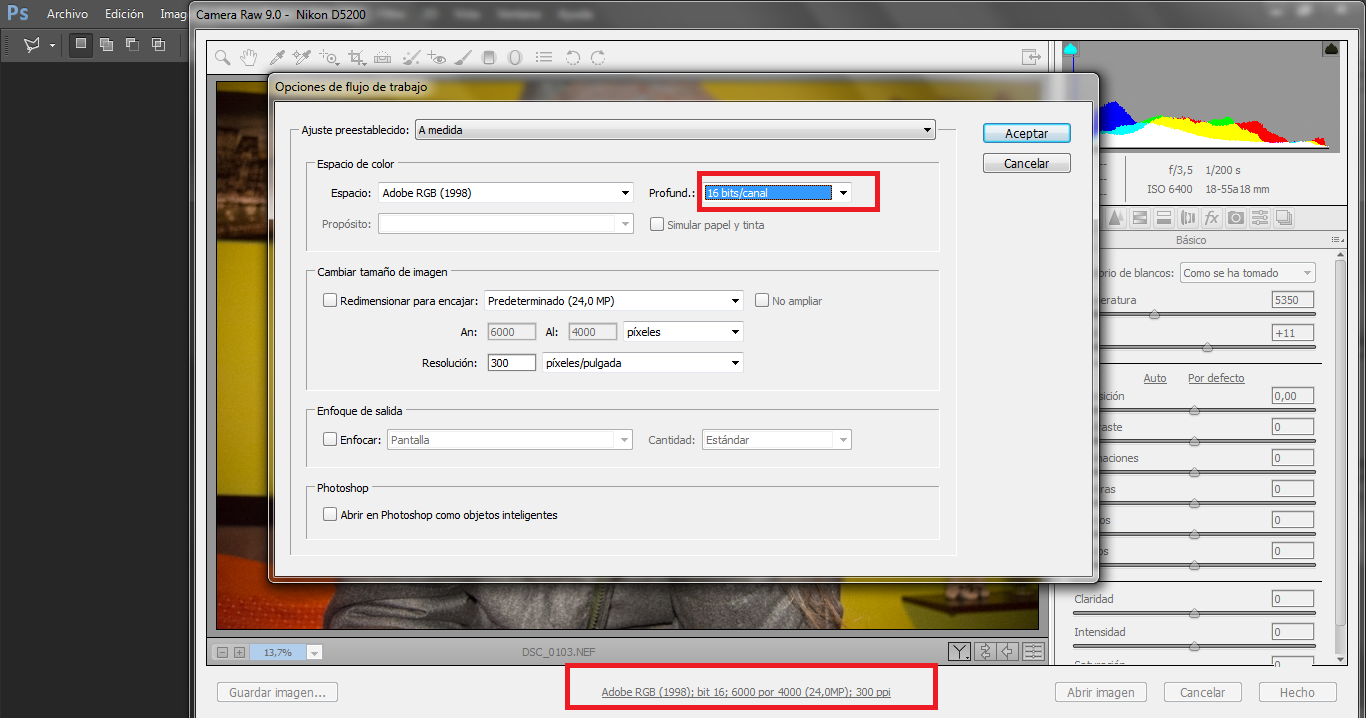Pick the Adjustment Brush tool

click(463, 57)
